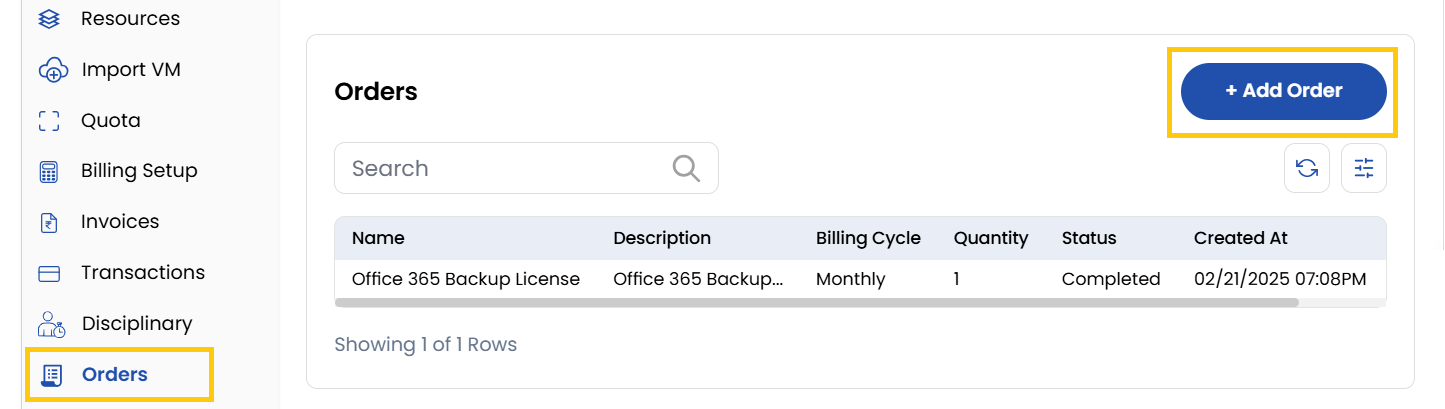Click the horizontal table scrollbar

816,302
